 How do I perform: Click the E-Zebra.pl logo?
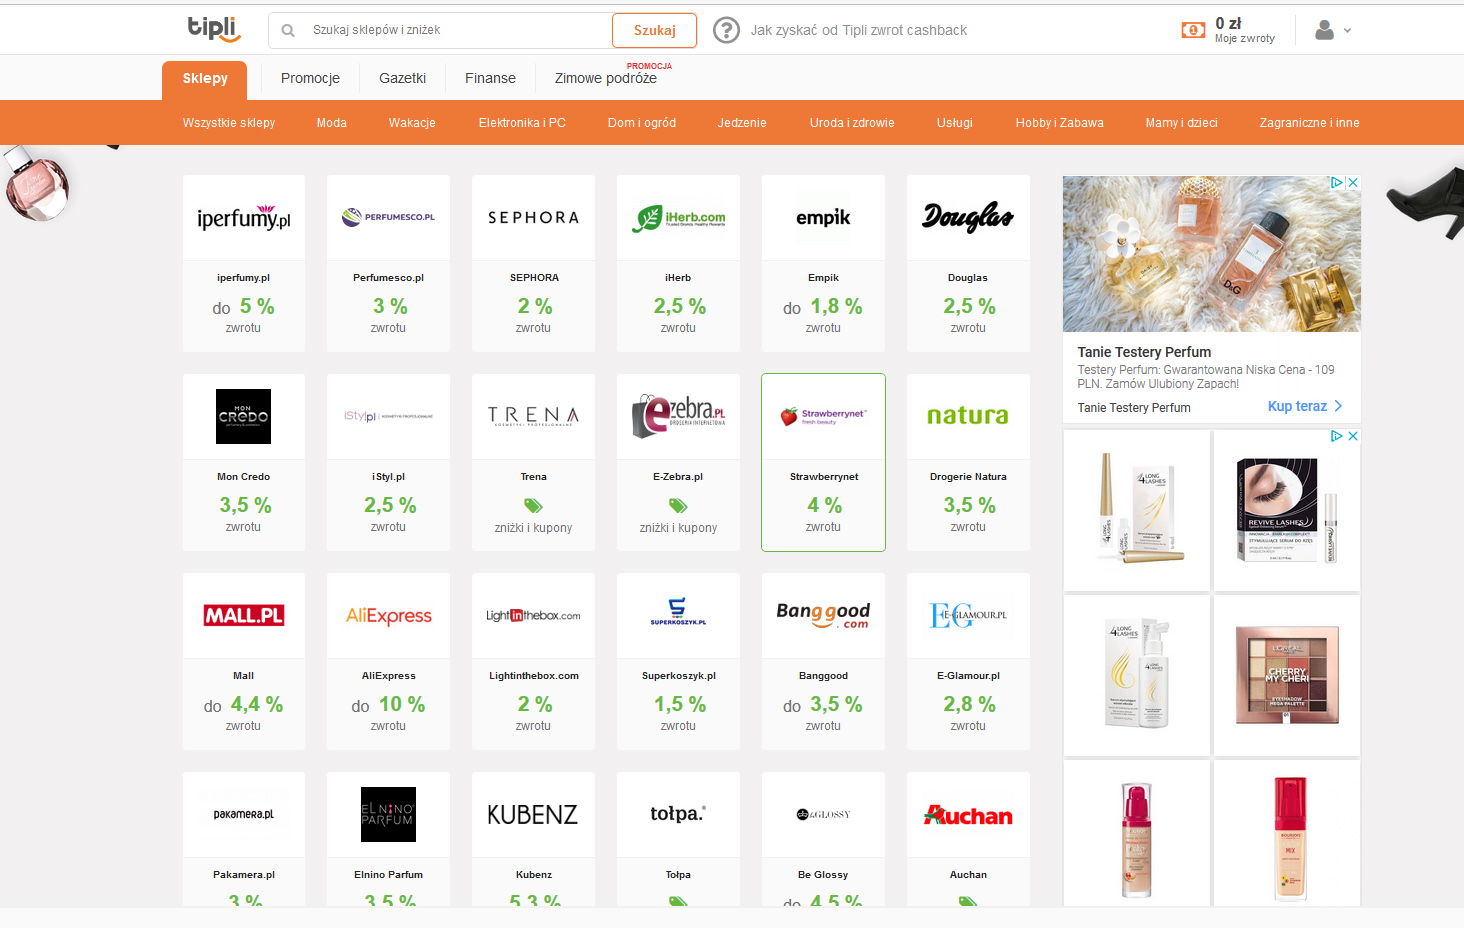pos(678,416)
